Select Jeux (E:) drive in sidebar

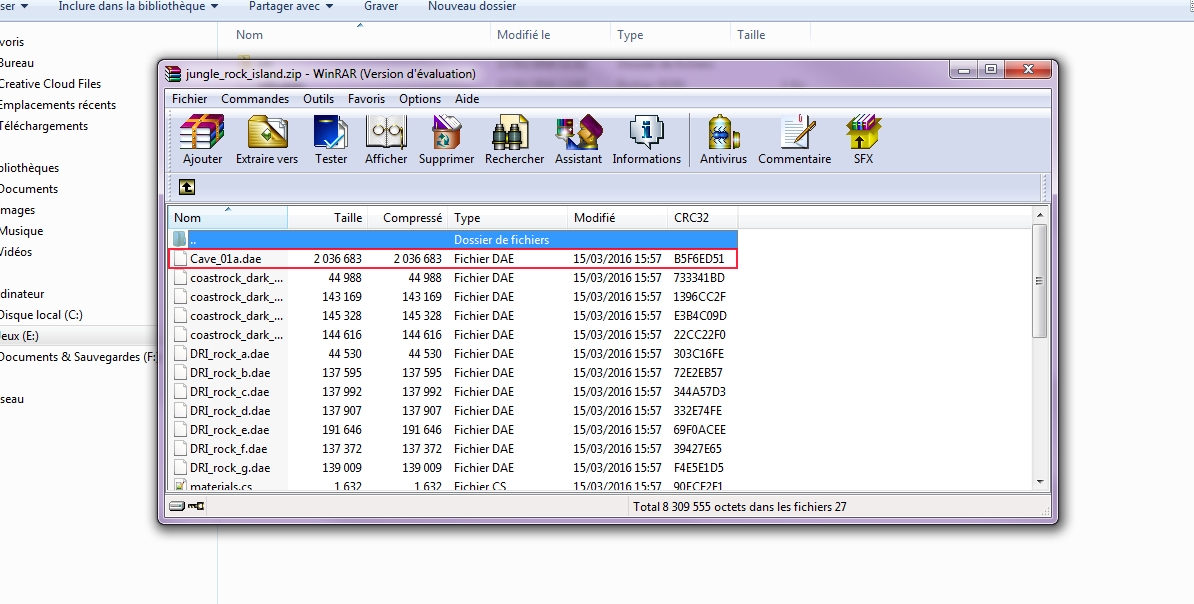coord(20,335)
